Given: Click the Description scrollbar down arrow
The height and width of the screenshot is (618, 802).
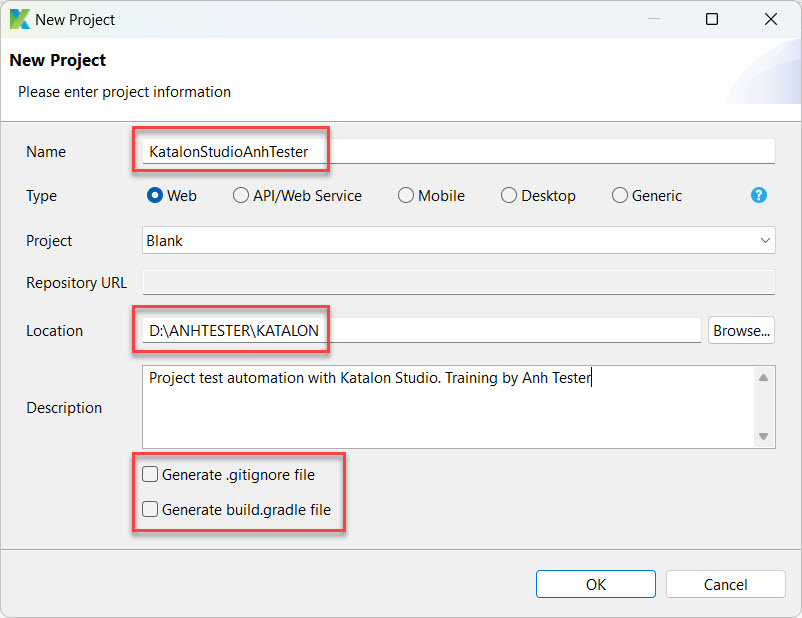Looking at the screenshot, I should (764, 436).
